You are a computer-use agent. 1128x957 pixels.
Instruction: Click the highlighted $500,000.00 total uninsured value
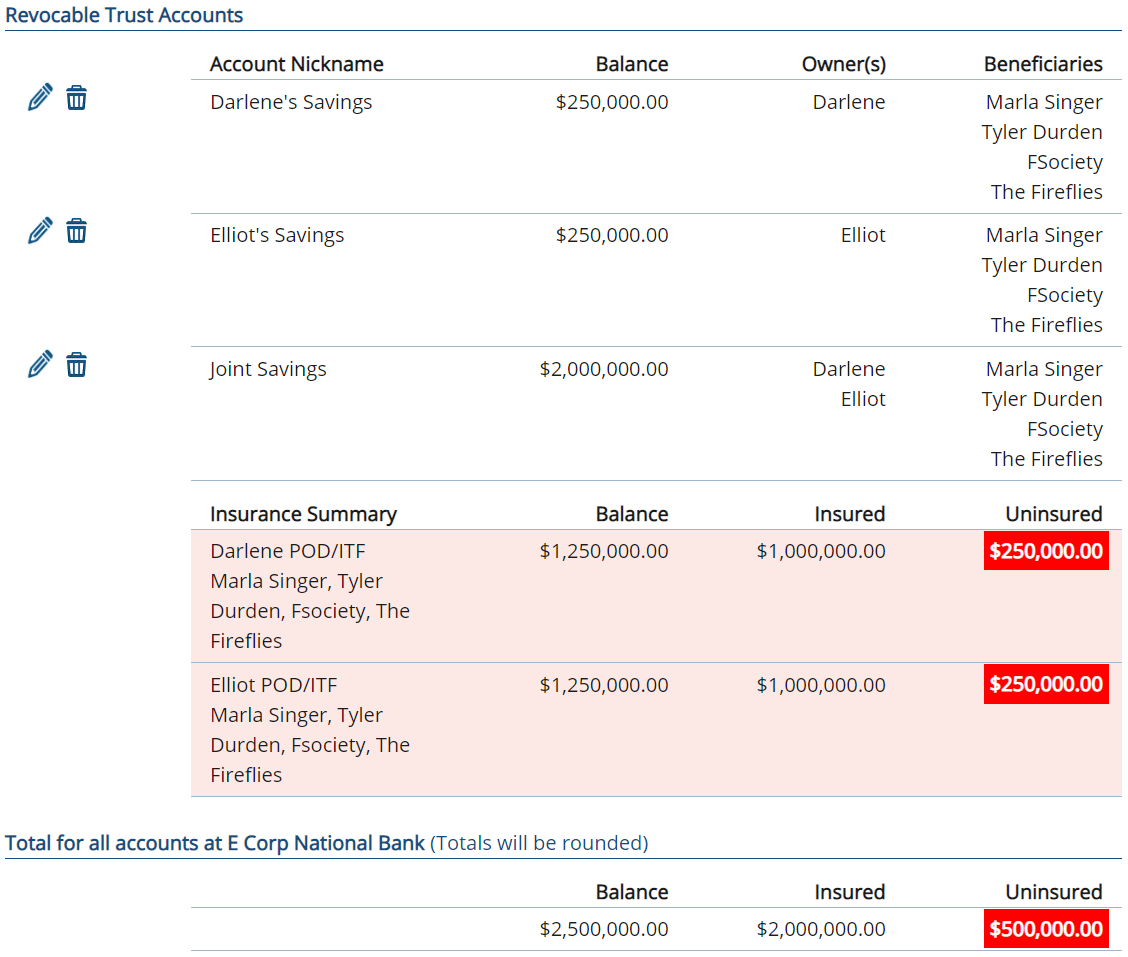(x=1046, y=928)
